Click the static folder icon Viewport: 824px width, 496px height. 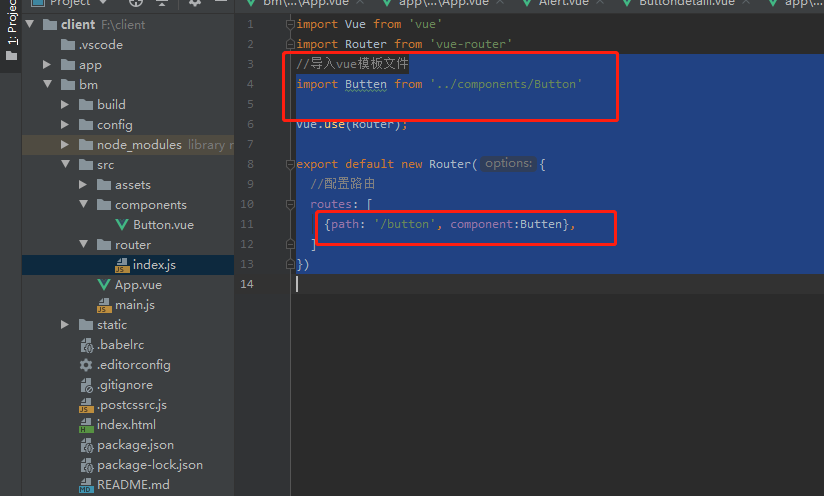click(x=86, y=325)
